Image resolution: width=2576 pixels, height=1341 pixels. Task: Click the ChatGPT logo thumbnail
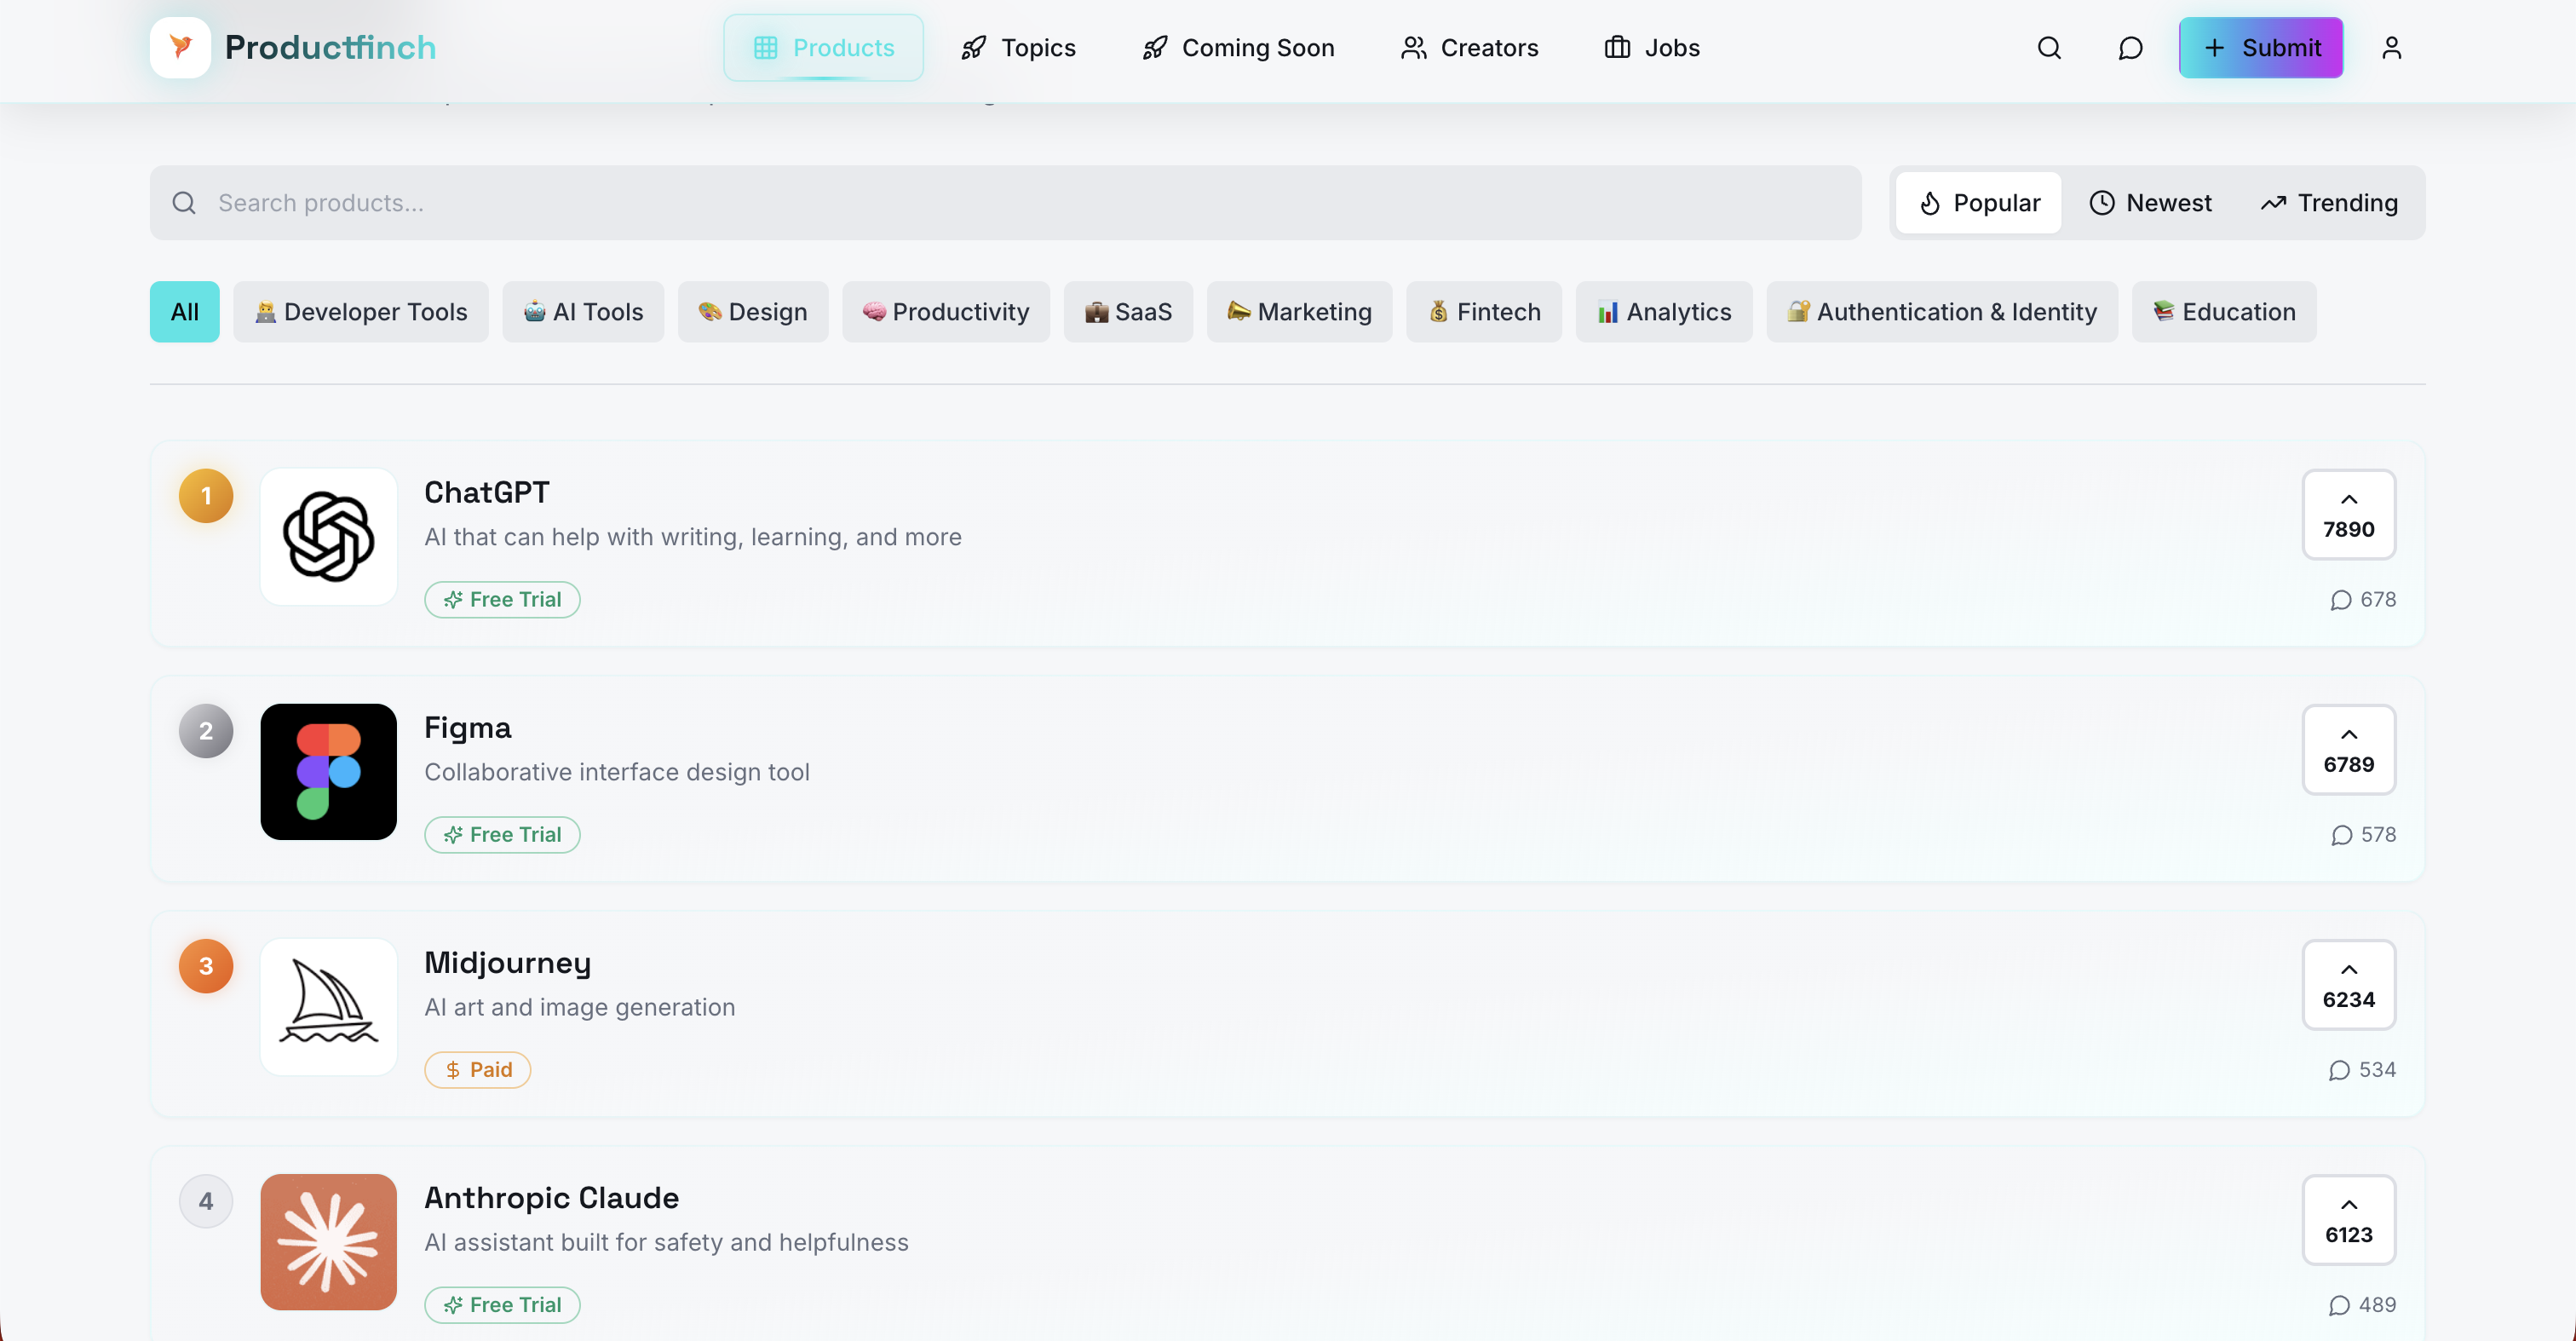[x=328, y=537]
